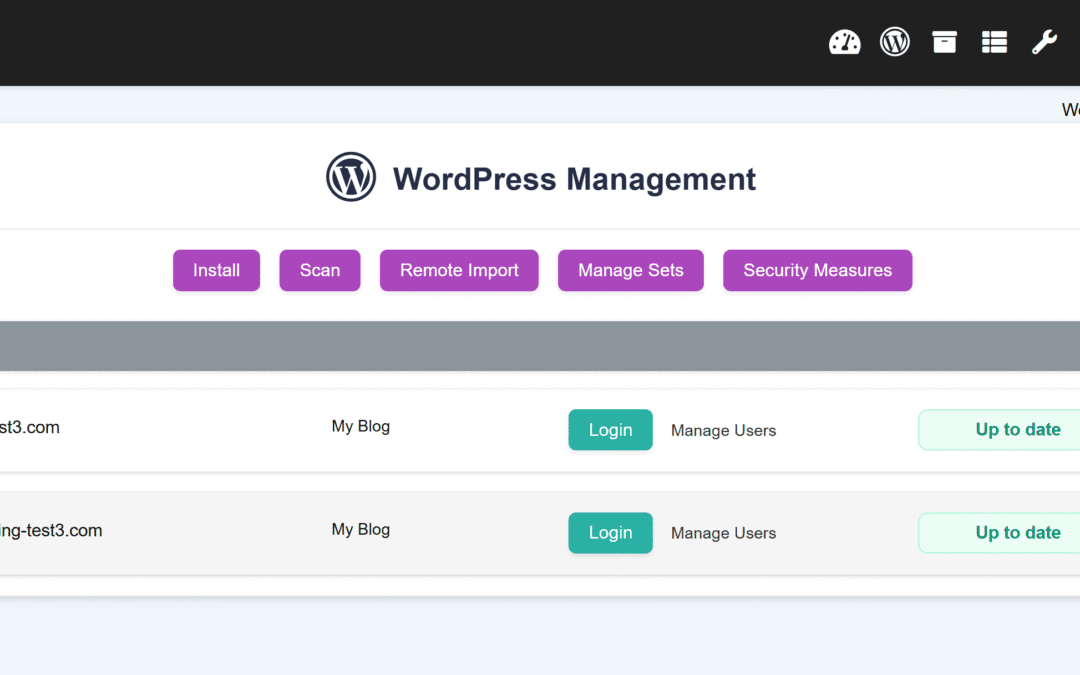This screenshot has width=1080, height=675.
Task: Select the ing-test3.com domain link
Action: [x=51, y=530]
